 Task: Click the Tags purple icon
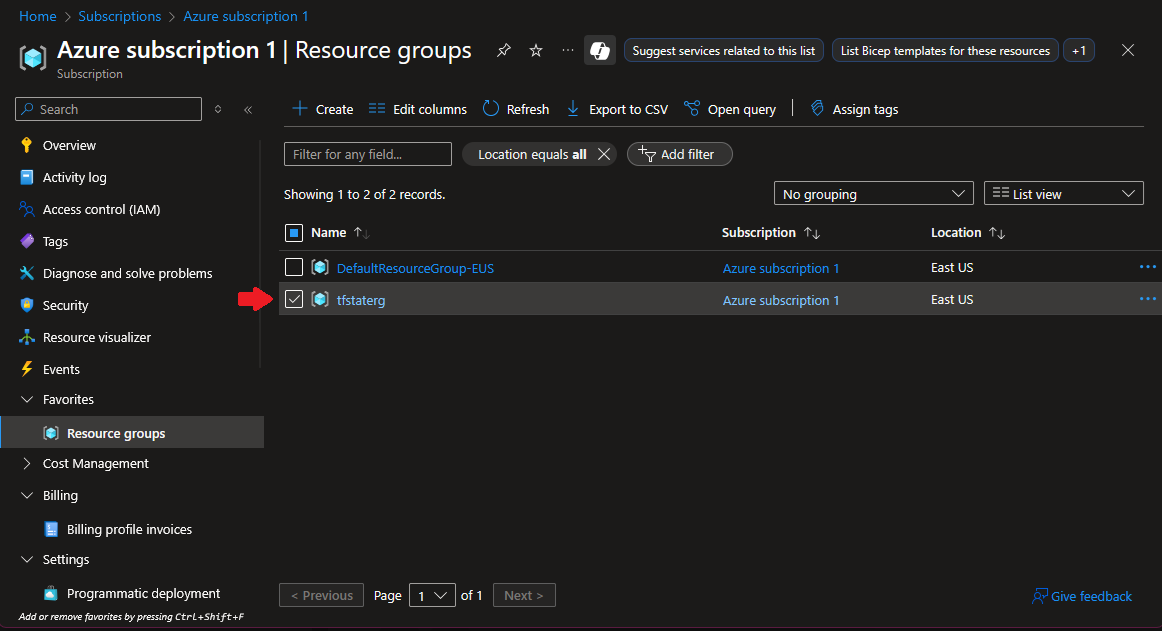coord(27,241)
